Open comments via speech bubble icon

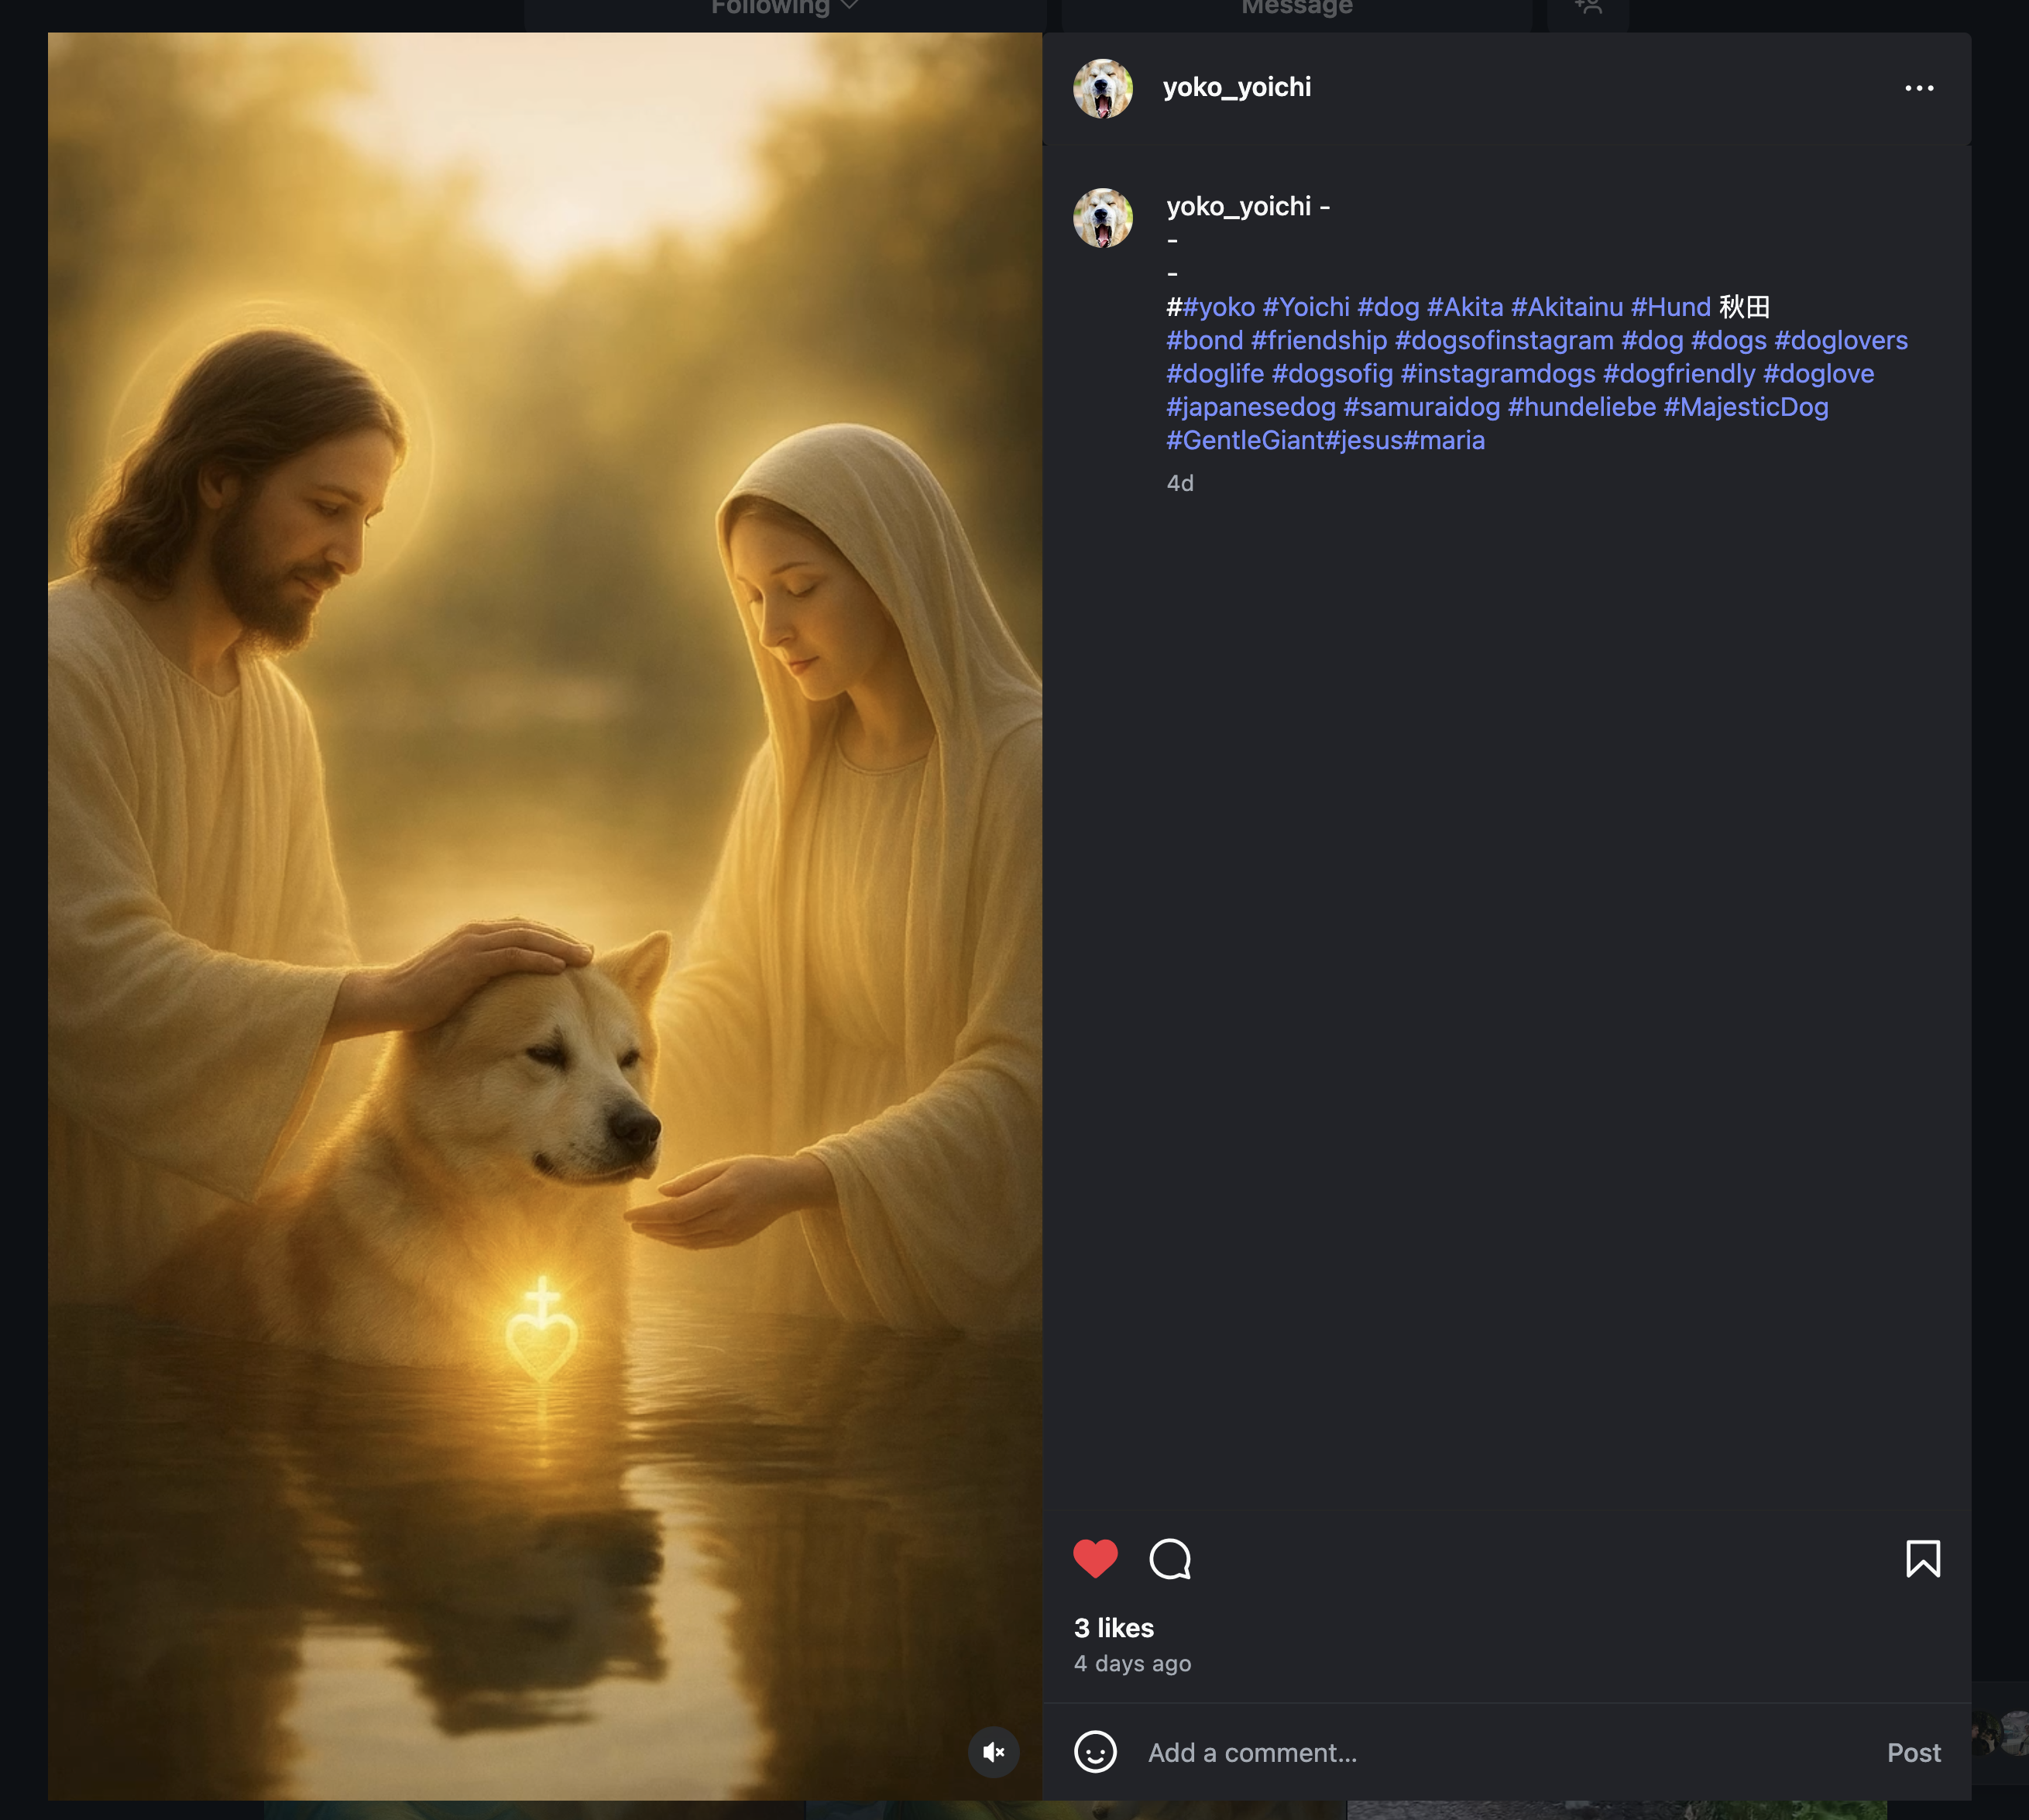[x=1170, y=1558]
